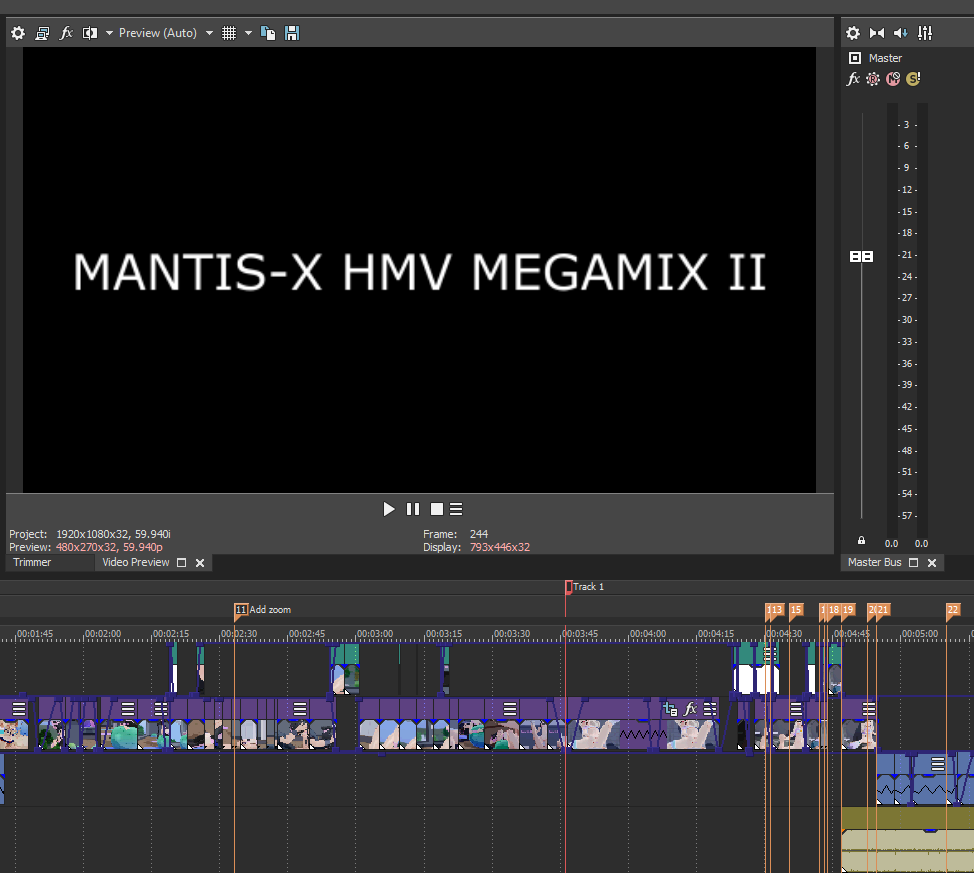Select the Master Bus tab
The height and width of the screenshot is (873, 974).
coord(875,562)
